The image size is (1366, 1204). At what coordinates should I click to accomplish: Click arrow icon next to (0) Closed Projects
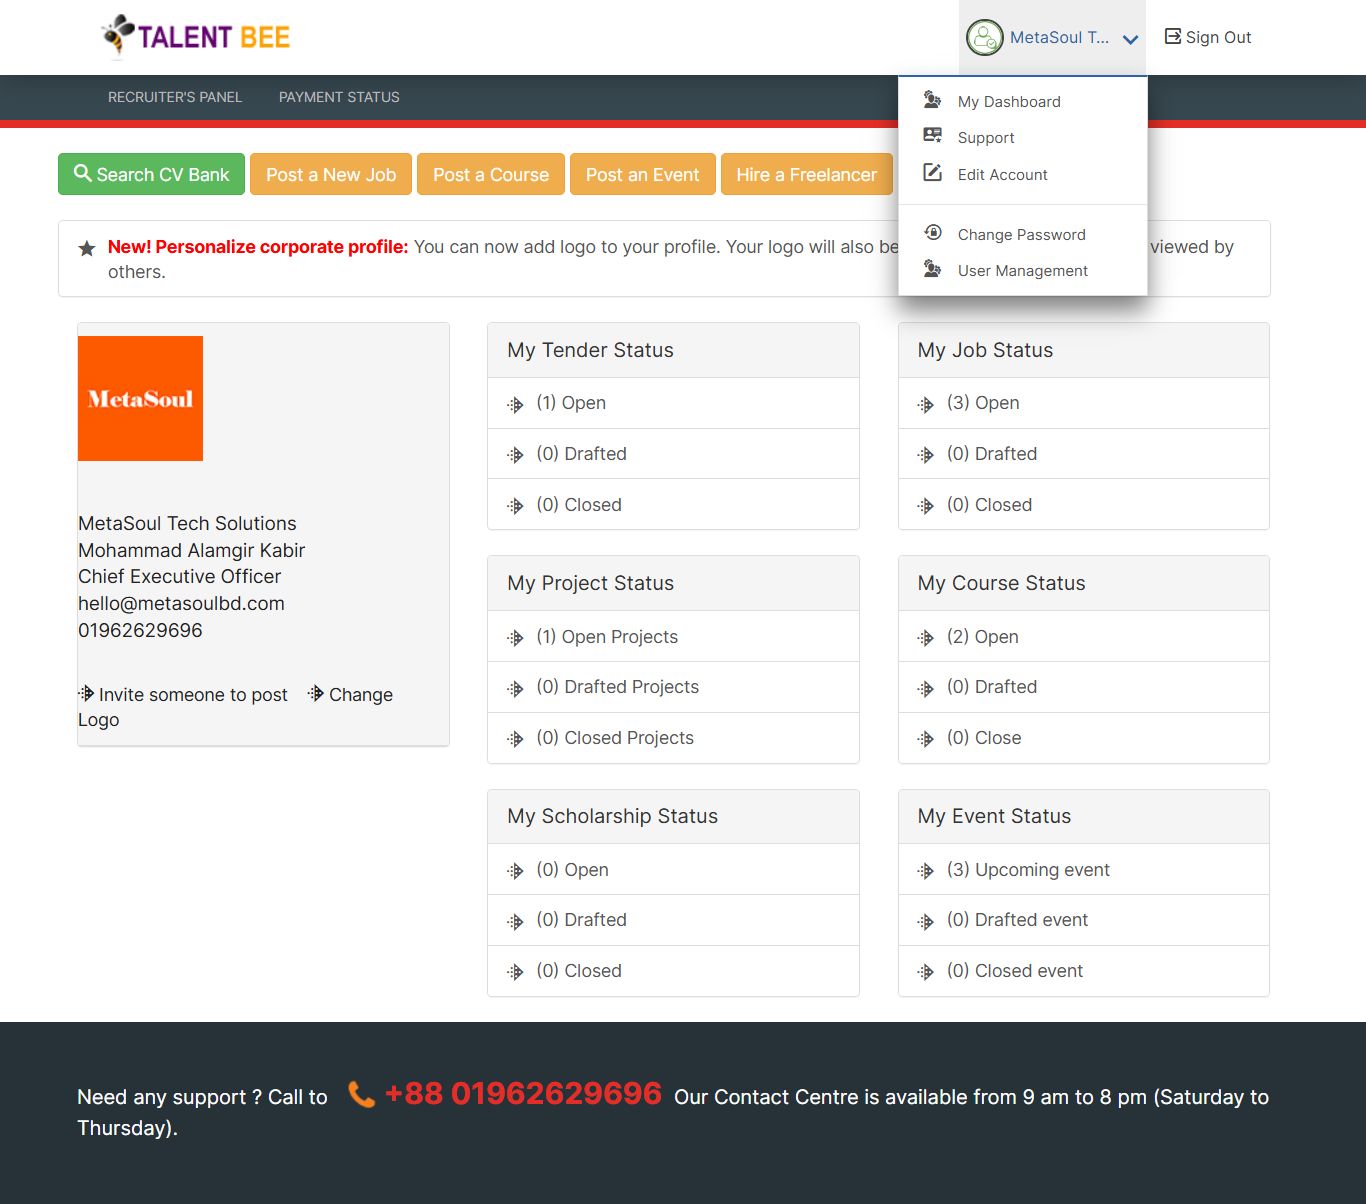click(x=515, y=739)
